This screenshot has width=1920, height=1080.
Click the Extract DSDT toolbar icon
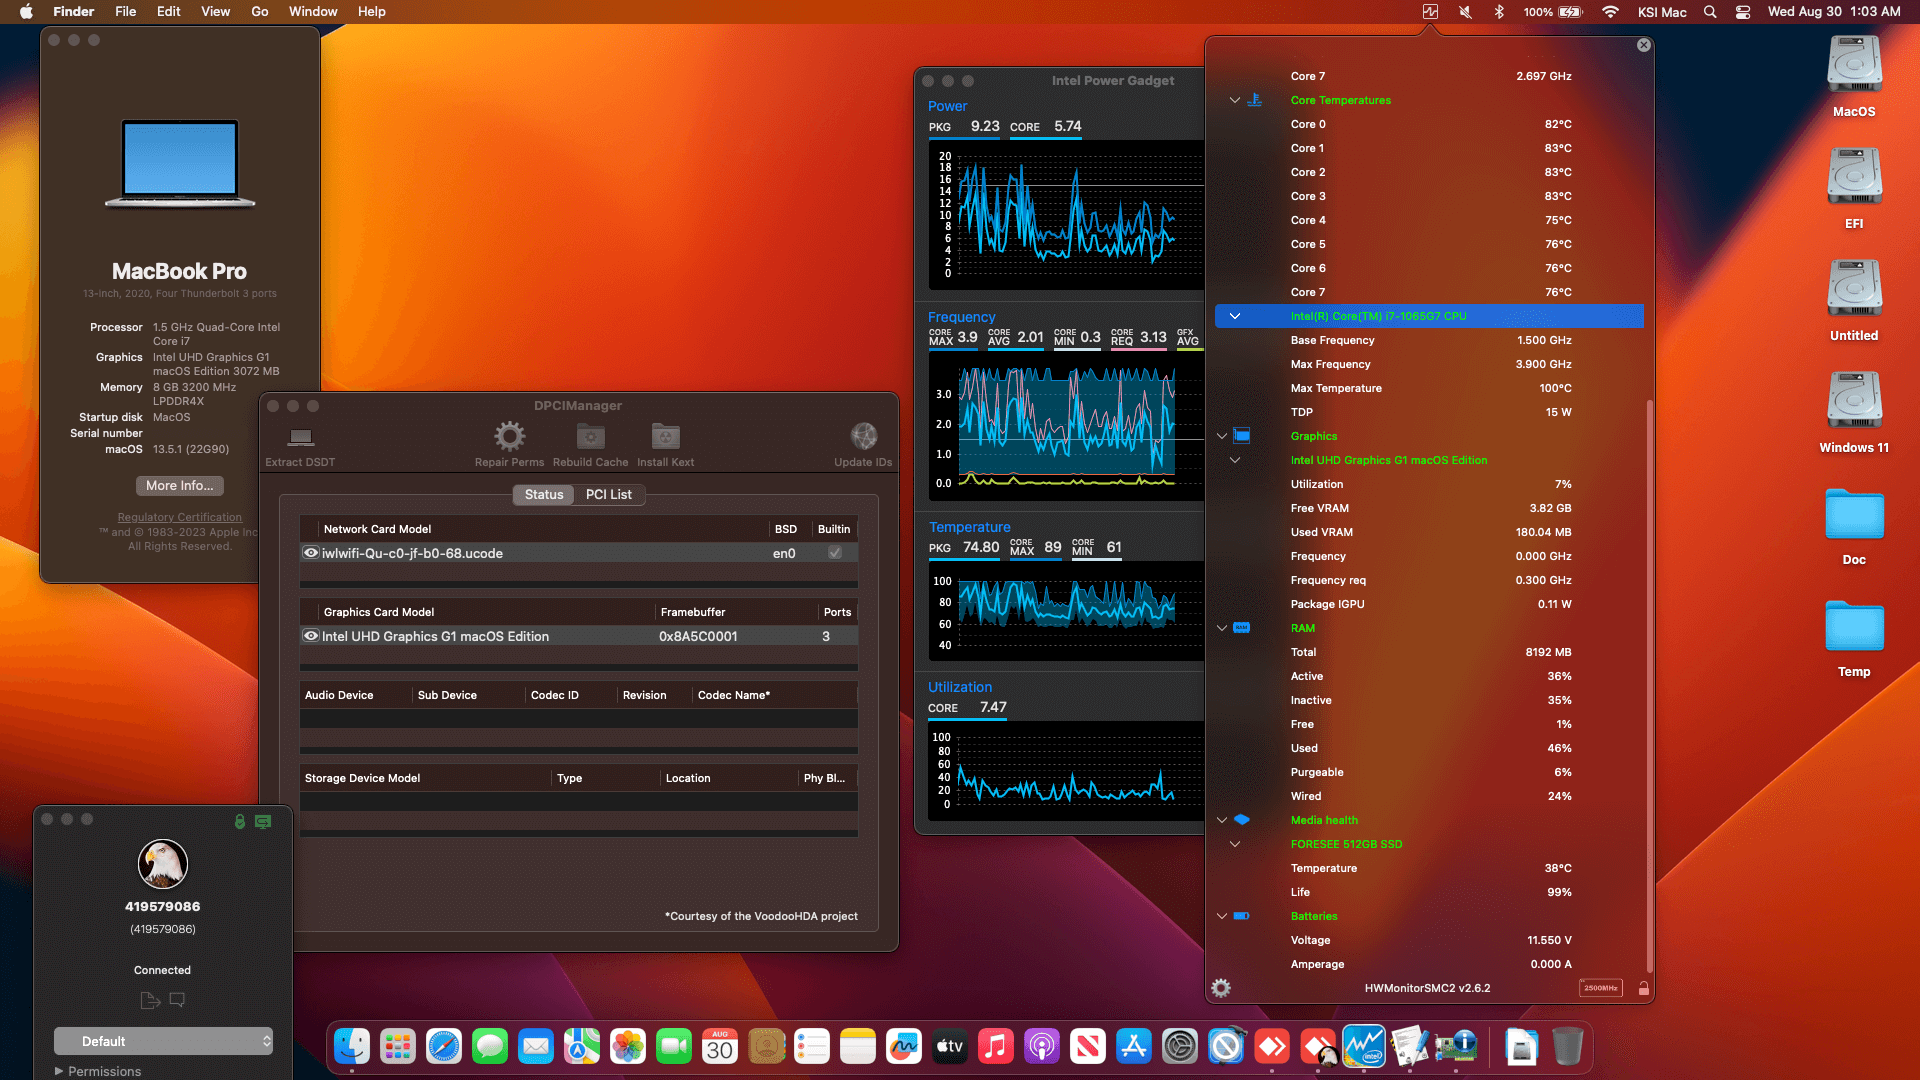pyautogui.click(x=300, y=437)
